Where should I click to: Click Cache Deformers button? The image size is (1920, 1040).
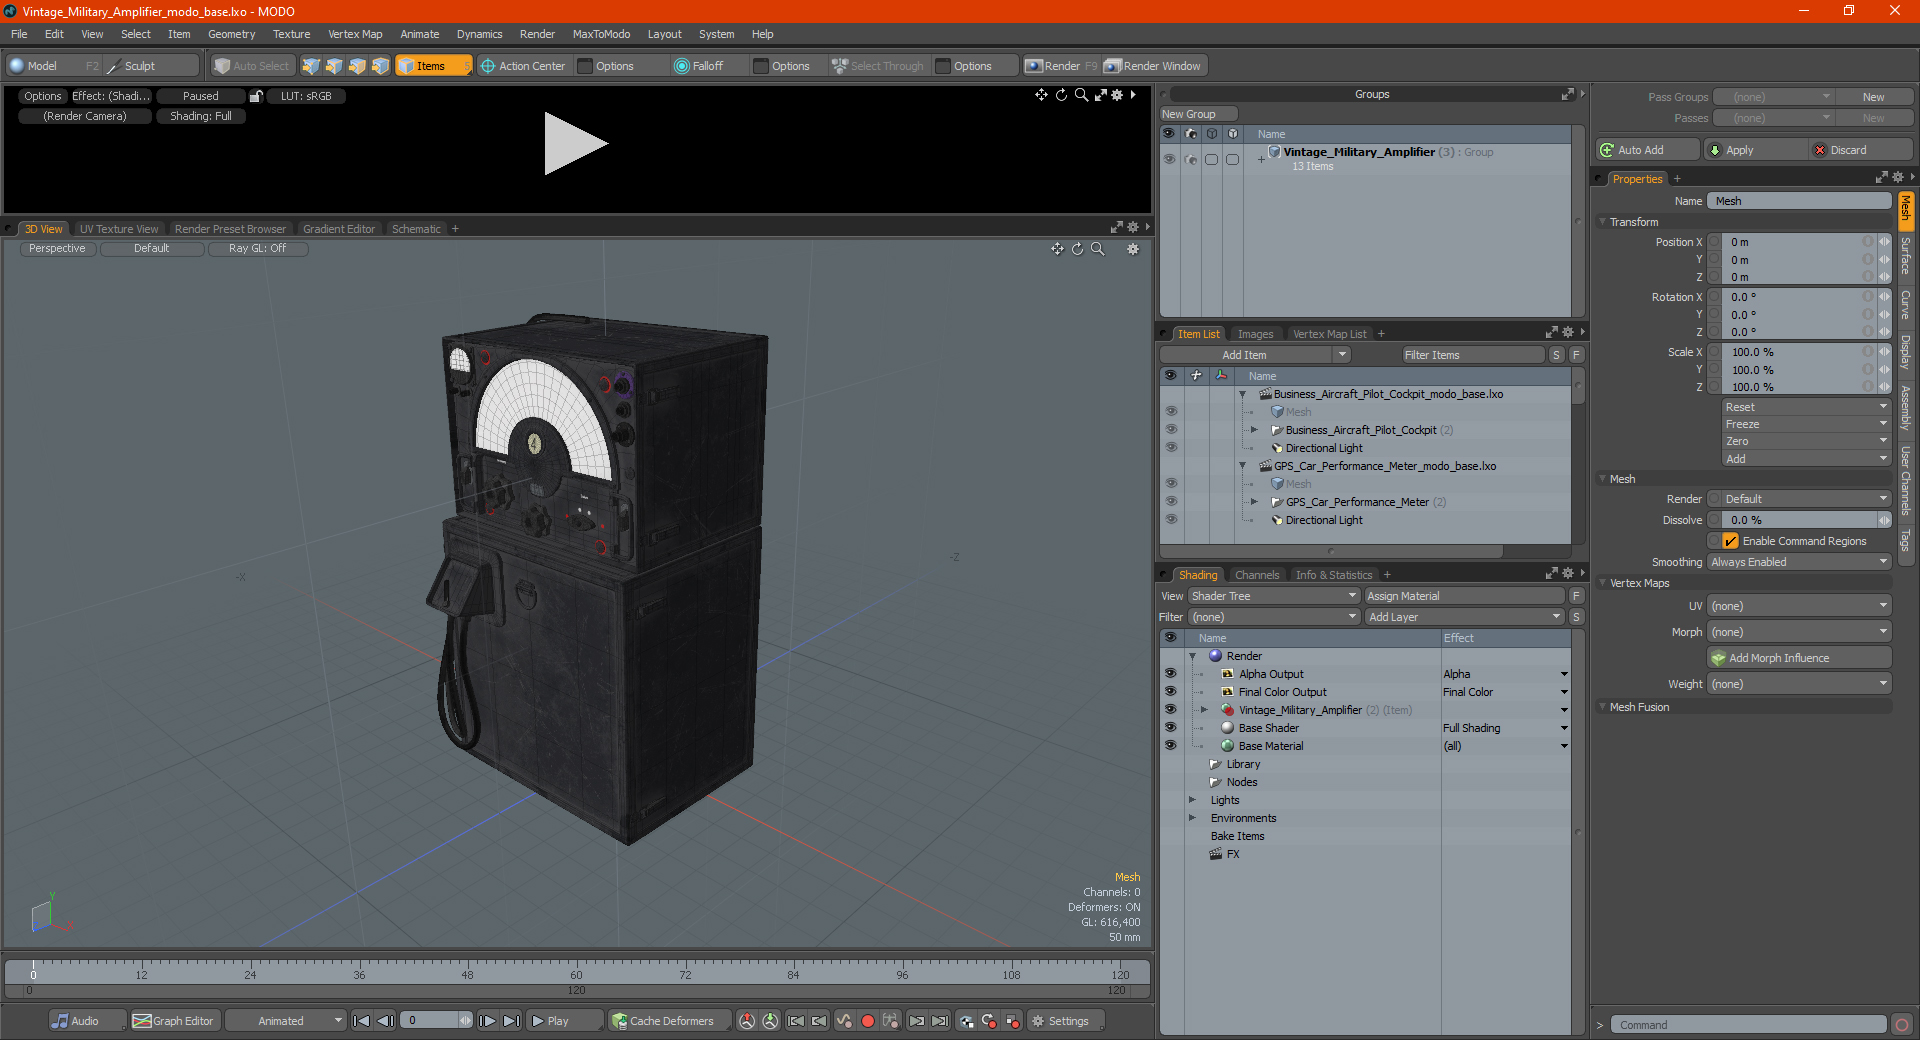668,1021
